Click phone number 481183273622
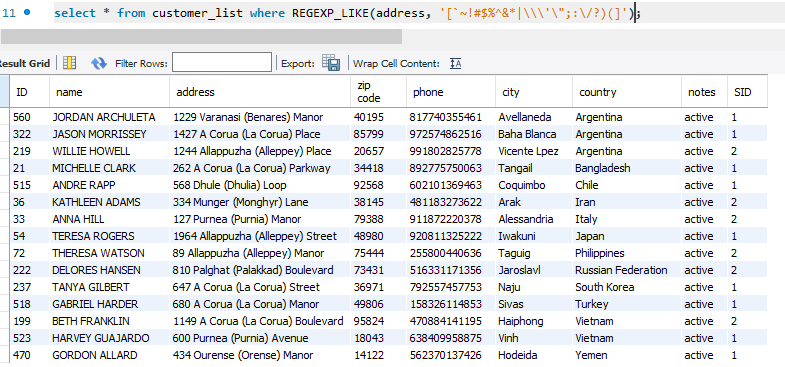The width and height of the screenshot is (785, 367). tap(445, 202)
